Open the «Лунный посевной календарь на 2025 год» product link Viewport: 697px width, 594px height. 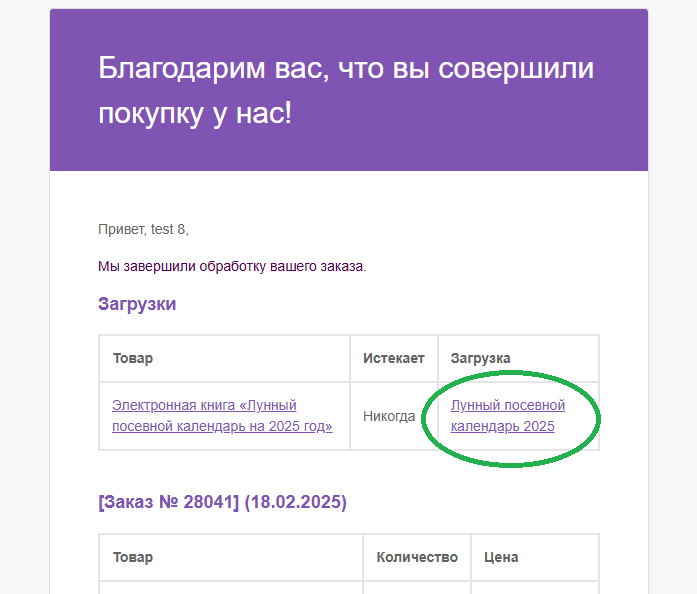(x=222, y=416)
